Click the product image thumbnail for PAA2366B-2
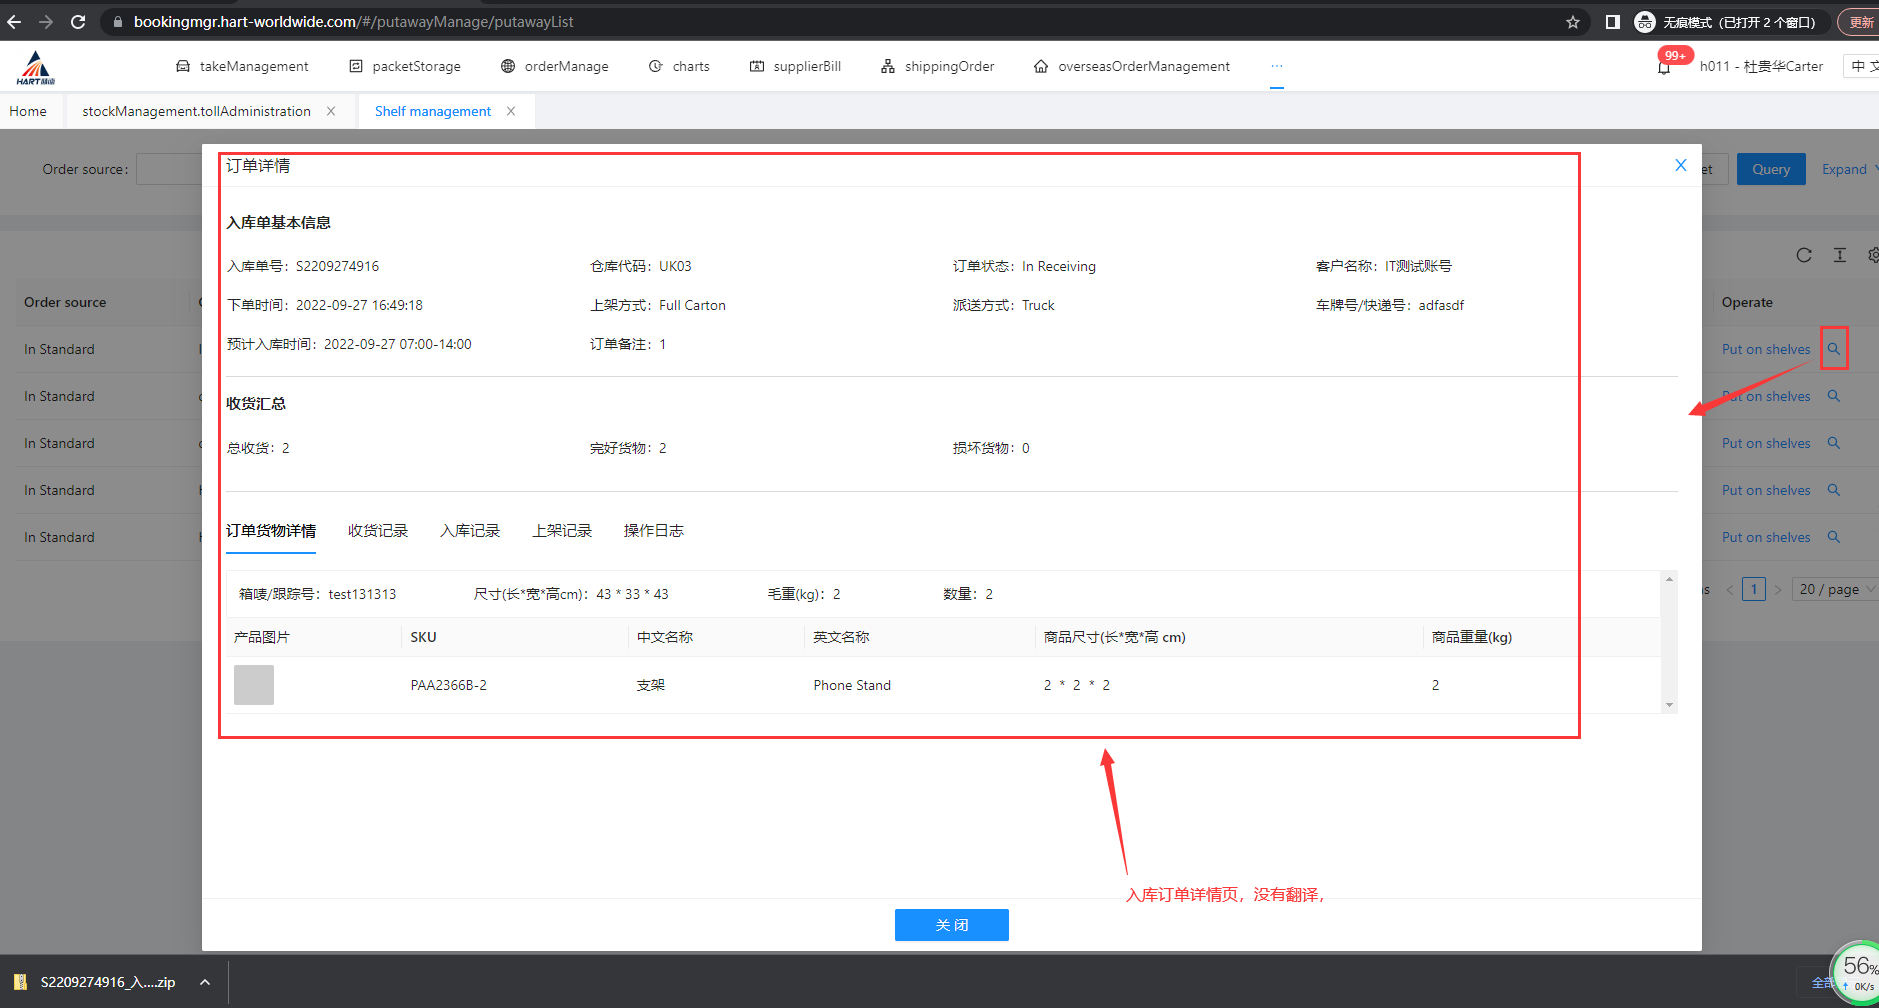 254,685
